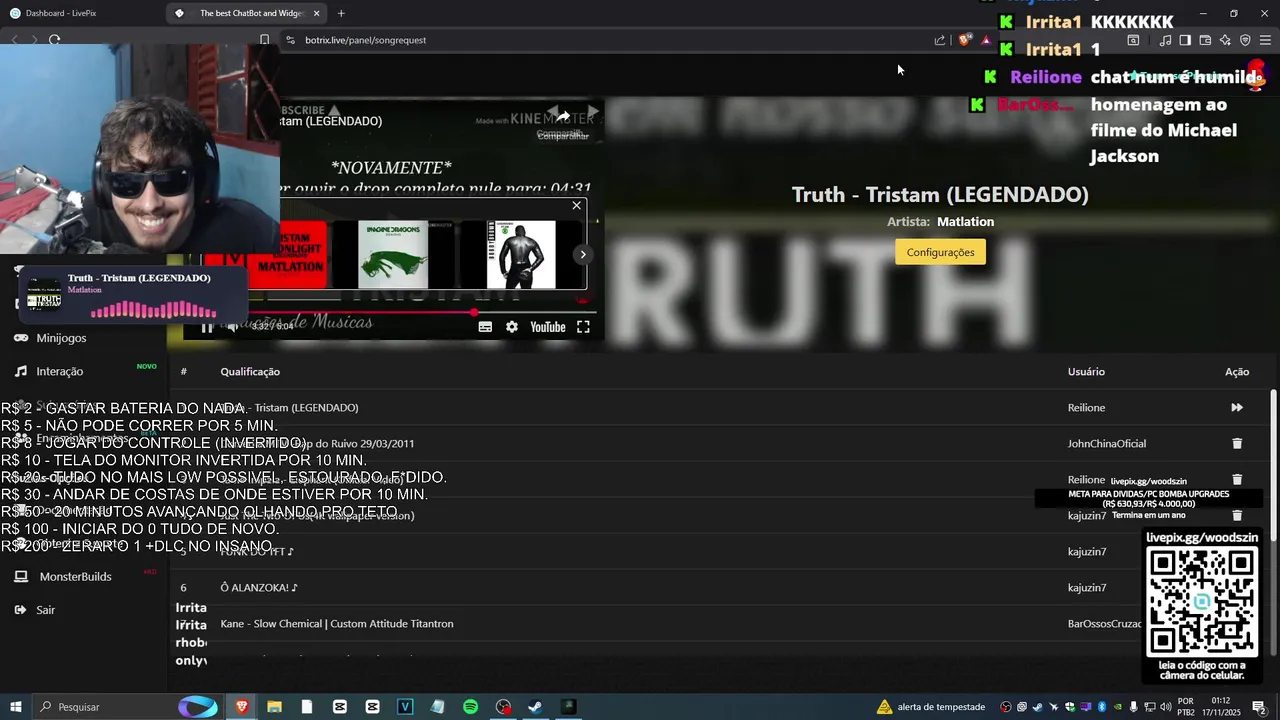Click the botrix.live address bar
The image size is (1280, 720).
tap(600, 40)
